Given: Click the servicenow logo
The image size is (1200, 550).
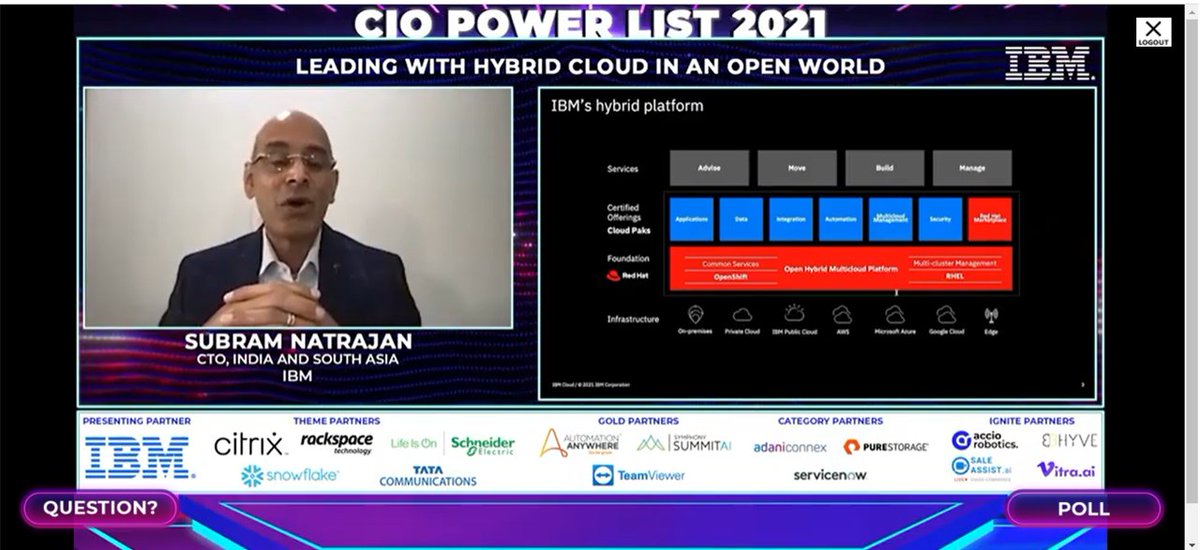Looking at the screenshot, I should [x=830, y=475].
